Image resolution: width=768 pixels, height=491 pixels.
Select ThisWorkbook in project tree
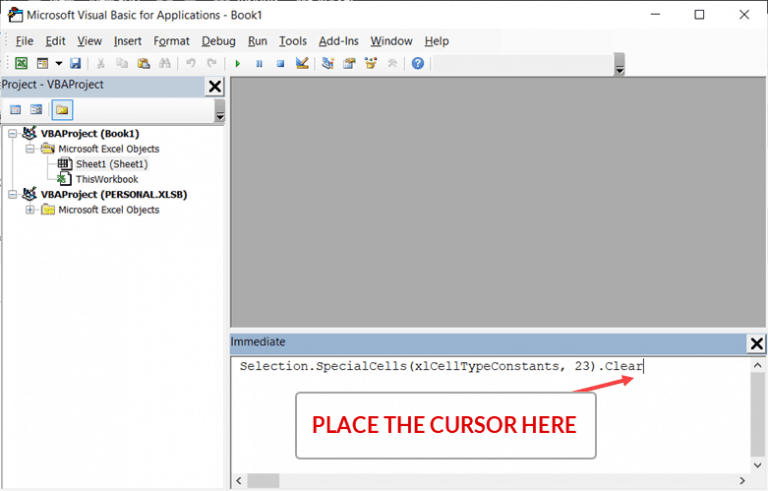(107, 179)
